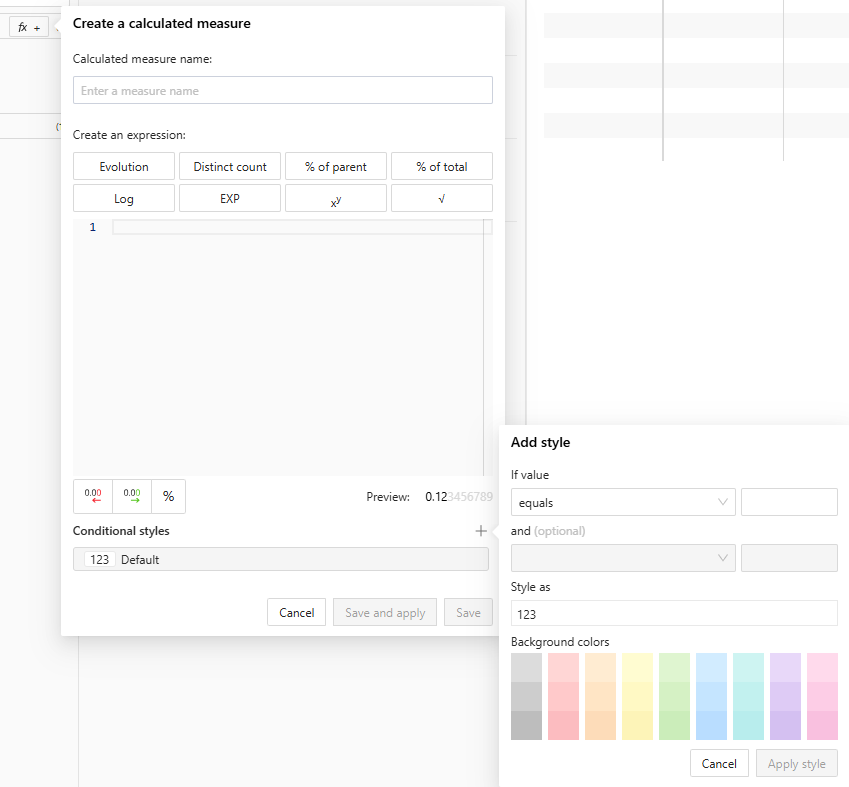Screen dimensions: 849x787
Task: Click the fx add calculated measure icon
Action: pyautogui.click(x=29, y=28)
